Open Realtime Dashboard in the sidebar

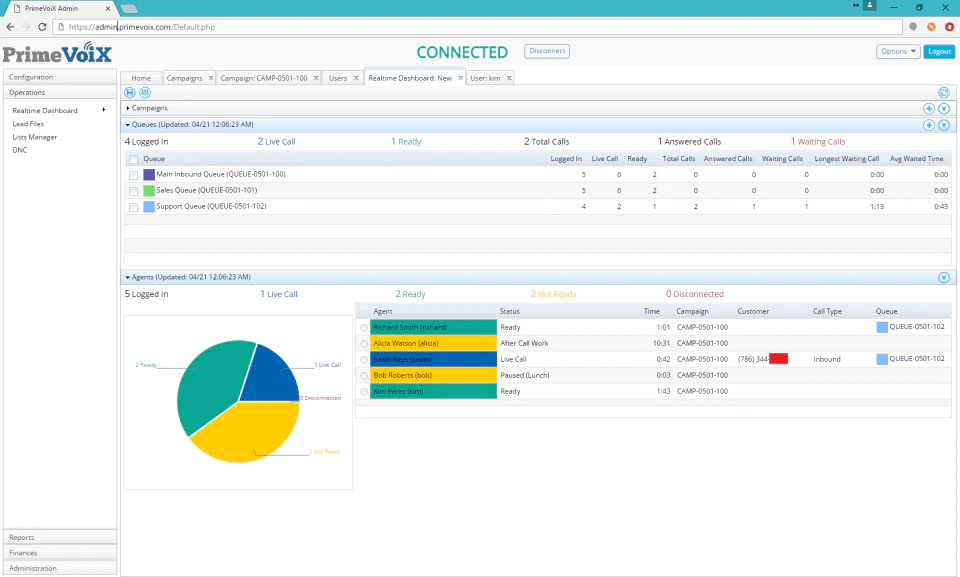45,111
